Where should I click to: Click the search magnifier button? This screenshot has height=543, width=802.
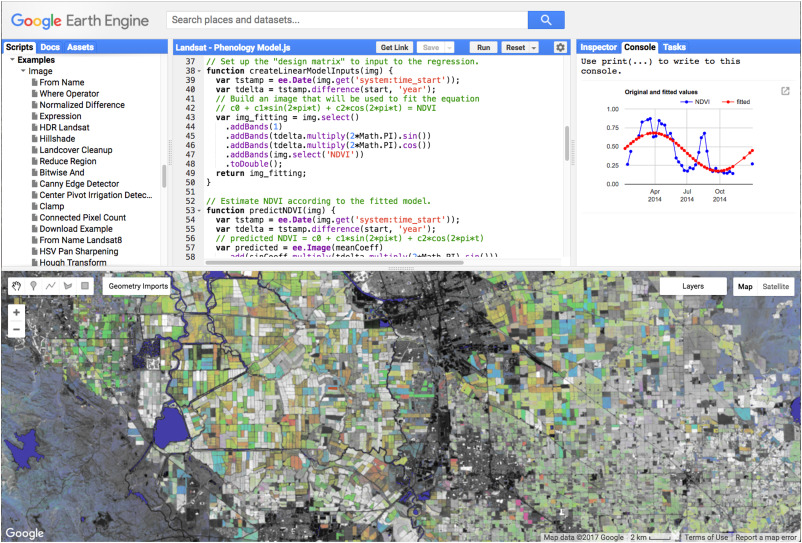(546, 20)
